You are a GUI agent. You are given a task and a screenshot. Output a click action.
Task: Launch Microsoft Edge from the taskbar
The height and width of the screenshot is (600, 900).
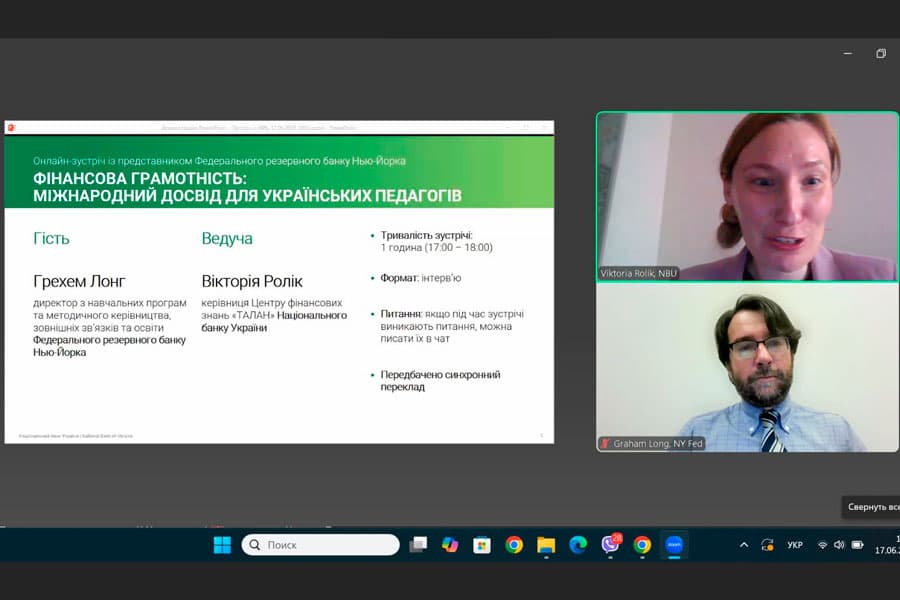coord(578,545)
